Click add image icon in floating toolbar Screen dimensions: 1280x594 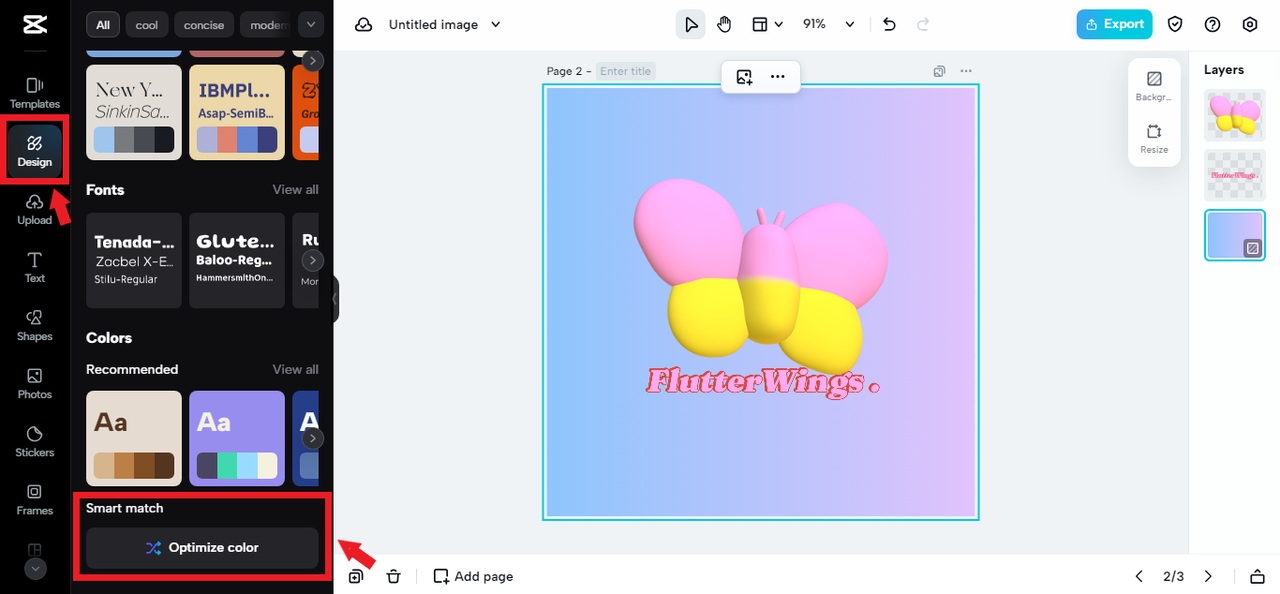click(x=744, y=77)
